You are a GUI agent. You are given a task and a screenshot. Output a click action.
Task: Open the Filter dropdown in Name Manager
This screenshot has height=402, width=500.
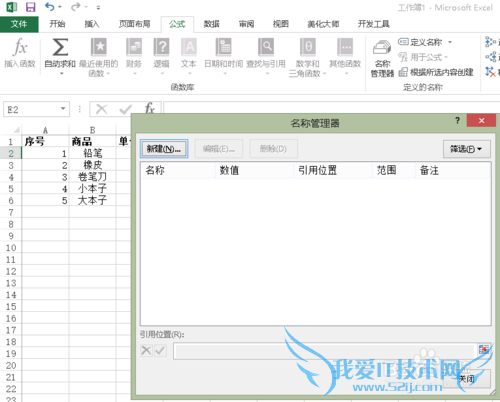click(467, 149)
